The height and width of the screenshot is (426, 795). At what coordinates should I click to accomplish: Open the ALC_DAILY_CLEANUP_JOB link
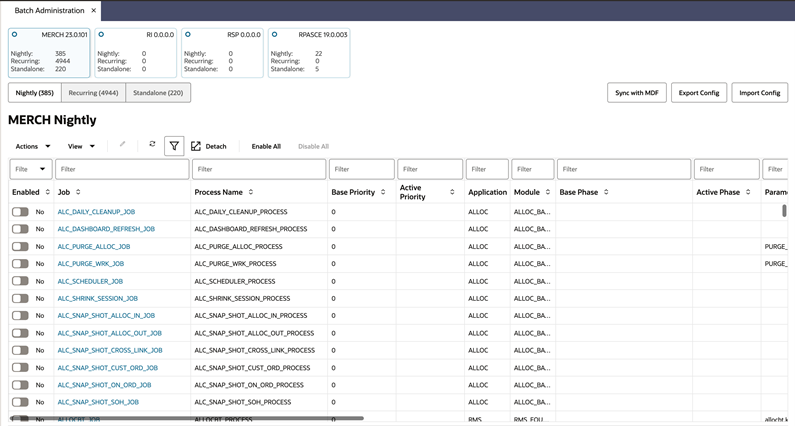click(x=96, y=211)
